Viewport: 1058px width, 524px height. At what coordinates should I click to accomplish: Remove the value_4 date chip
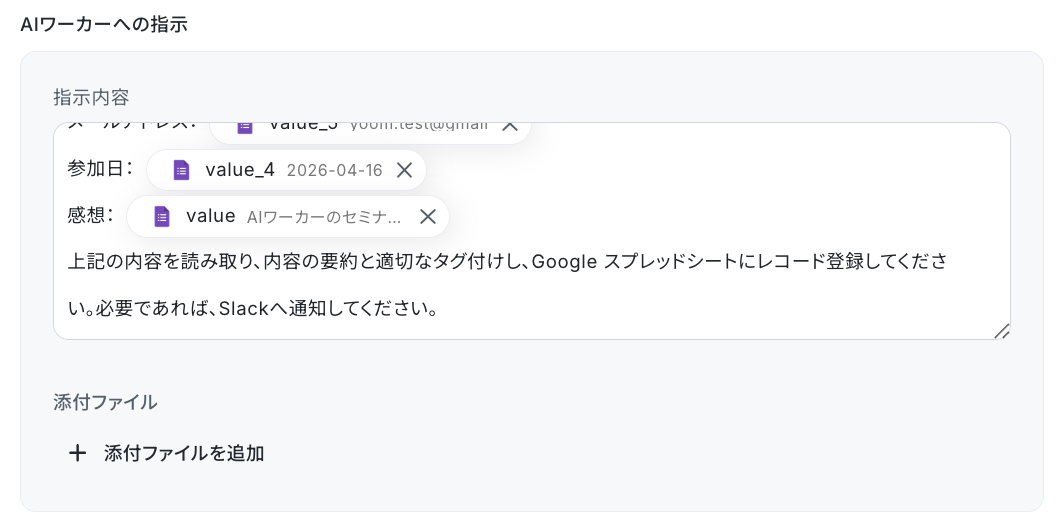click(x=404, y=170)
